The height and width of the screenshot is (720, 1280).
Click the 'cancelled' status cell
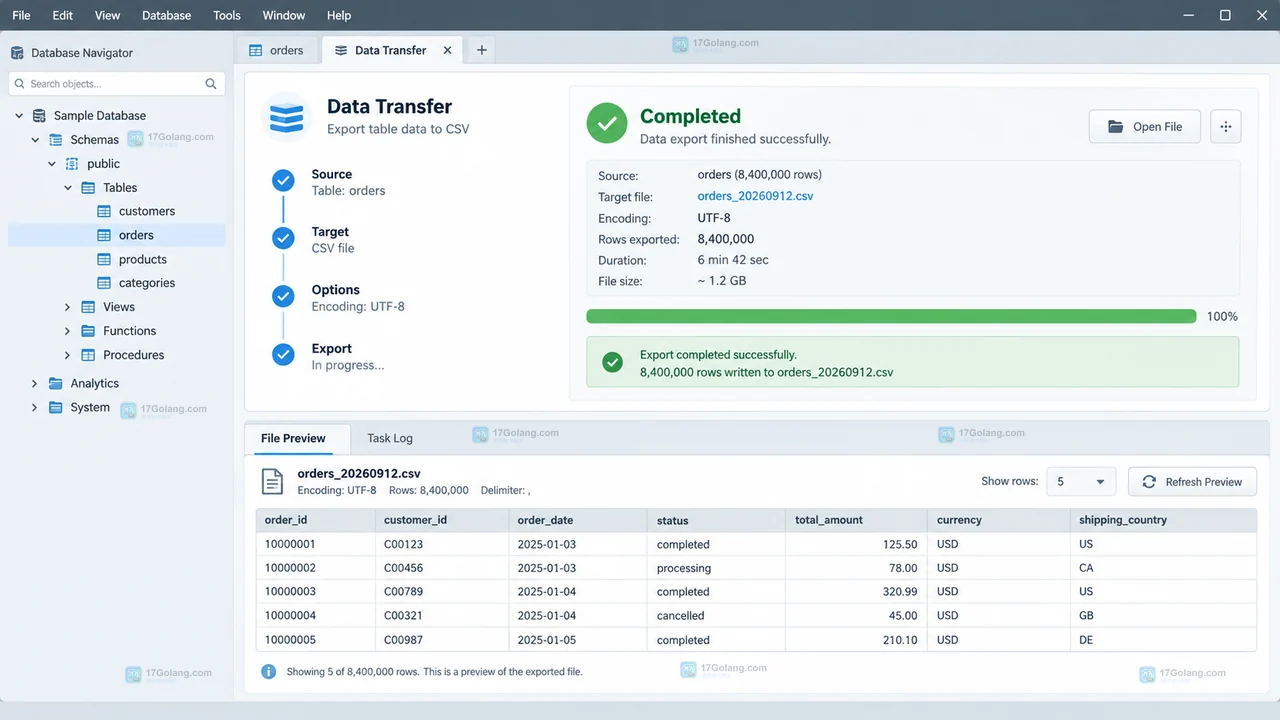[x=716, y=616]
